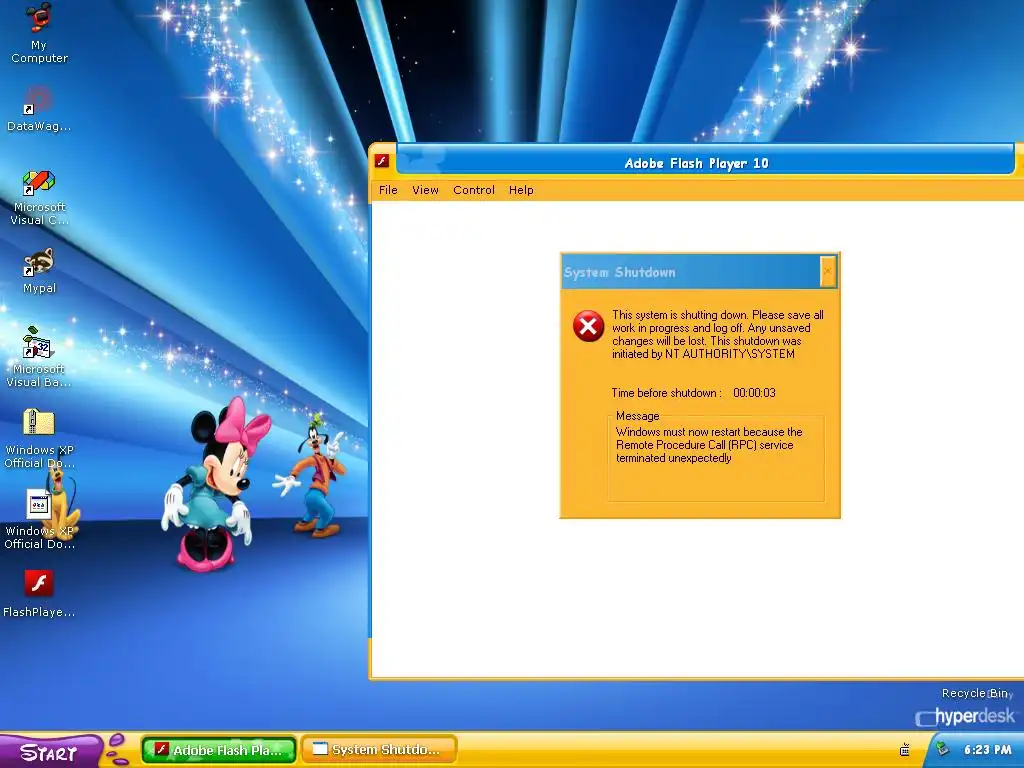The width and height of the screenshot is (1024, 768).
Task: Click the 'This system is shutting down' text
Action: coord(718,334)
